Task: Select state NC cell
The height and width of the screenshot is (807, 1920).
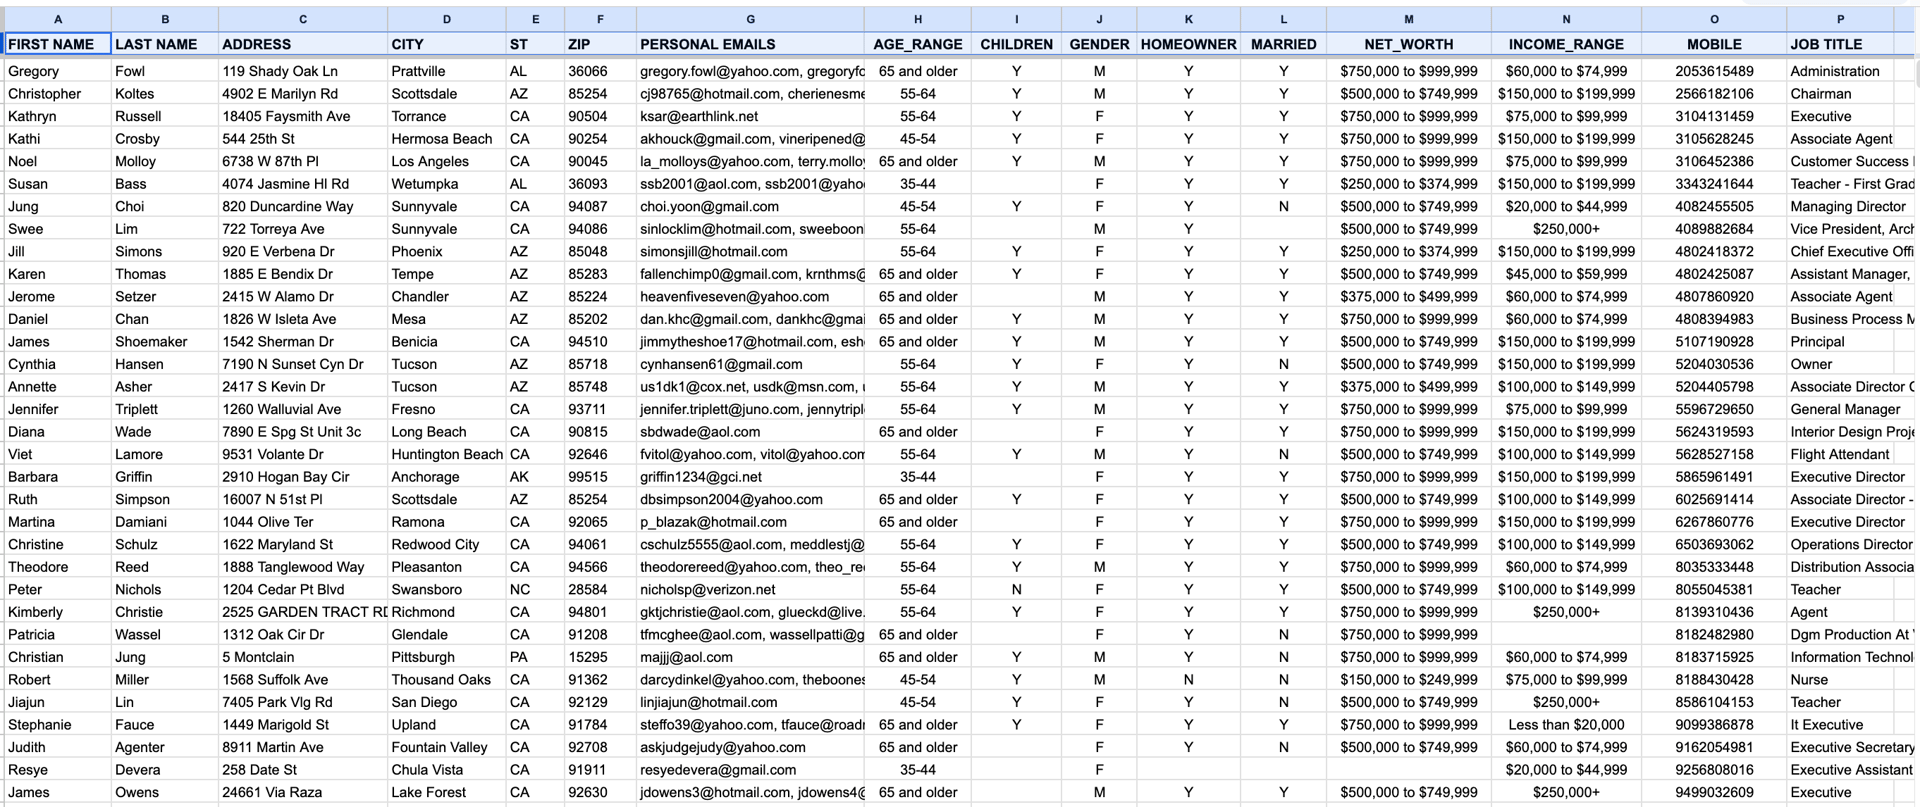Action: 535,589
